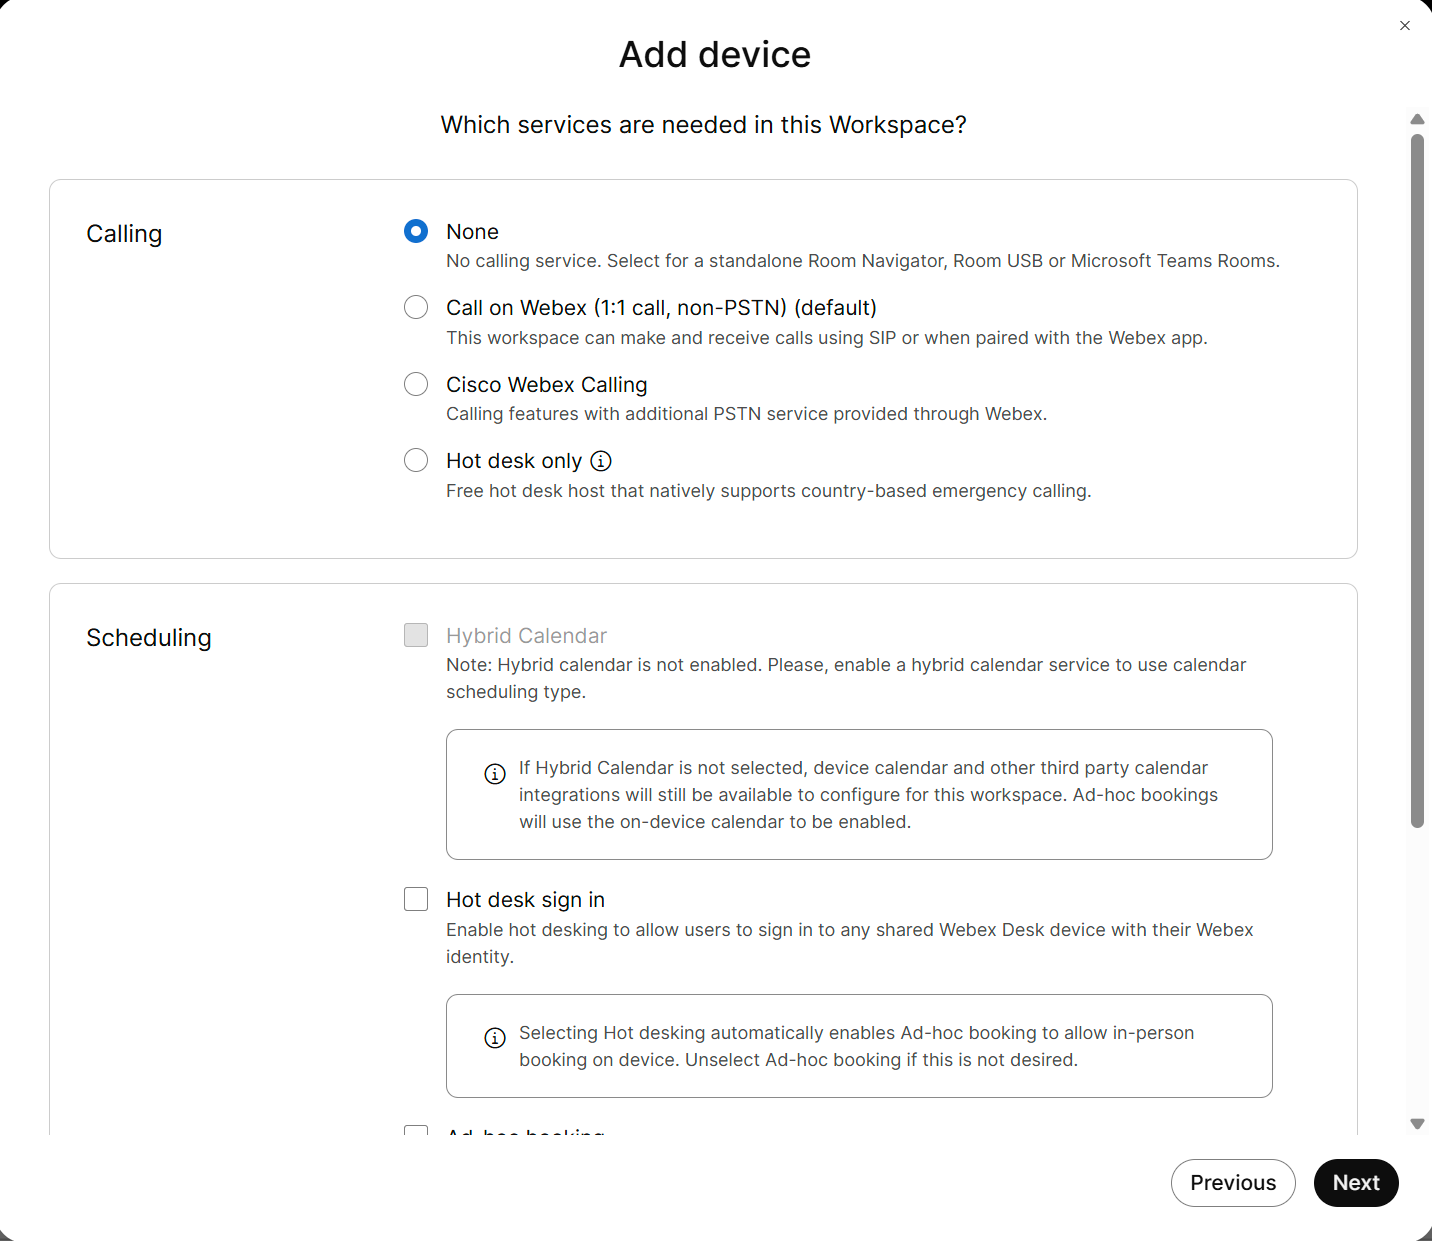
Task: Tick the partially visible Ad-hoc booking checkbox
Action: point(416,1130)
